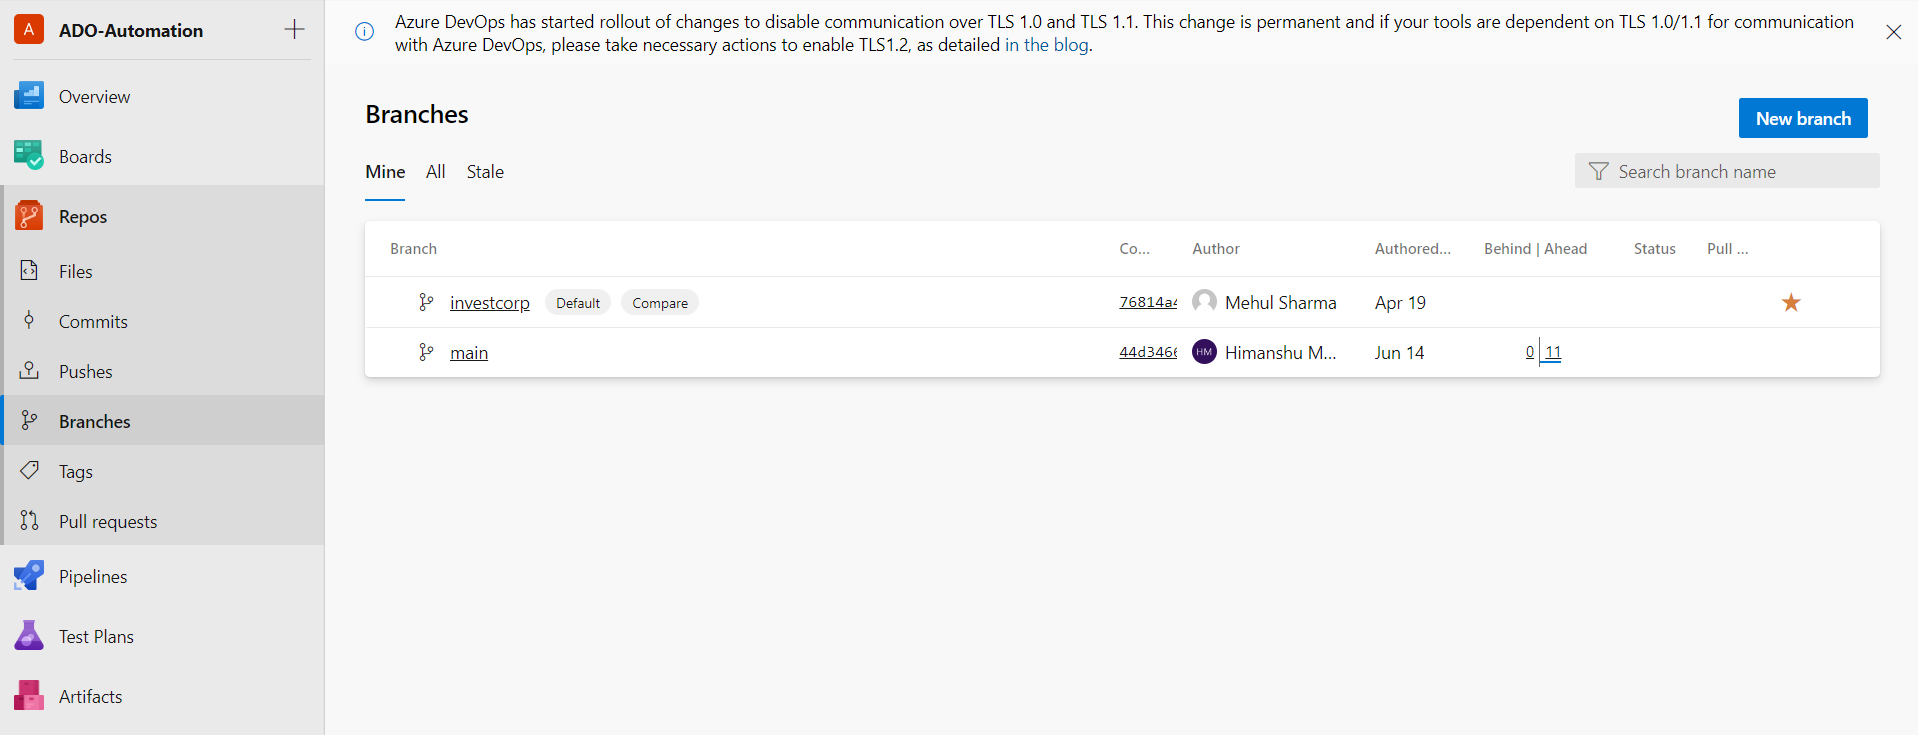
Task: Click Himanshu's HM avatar icon
Action: click(x=1204, y=352)
